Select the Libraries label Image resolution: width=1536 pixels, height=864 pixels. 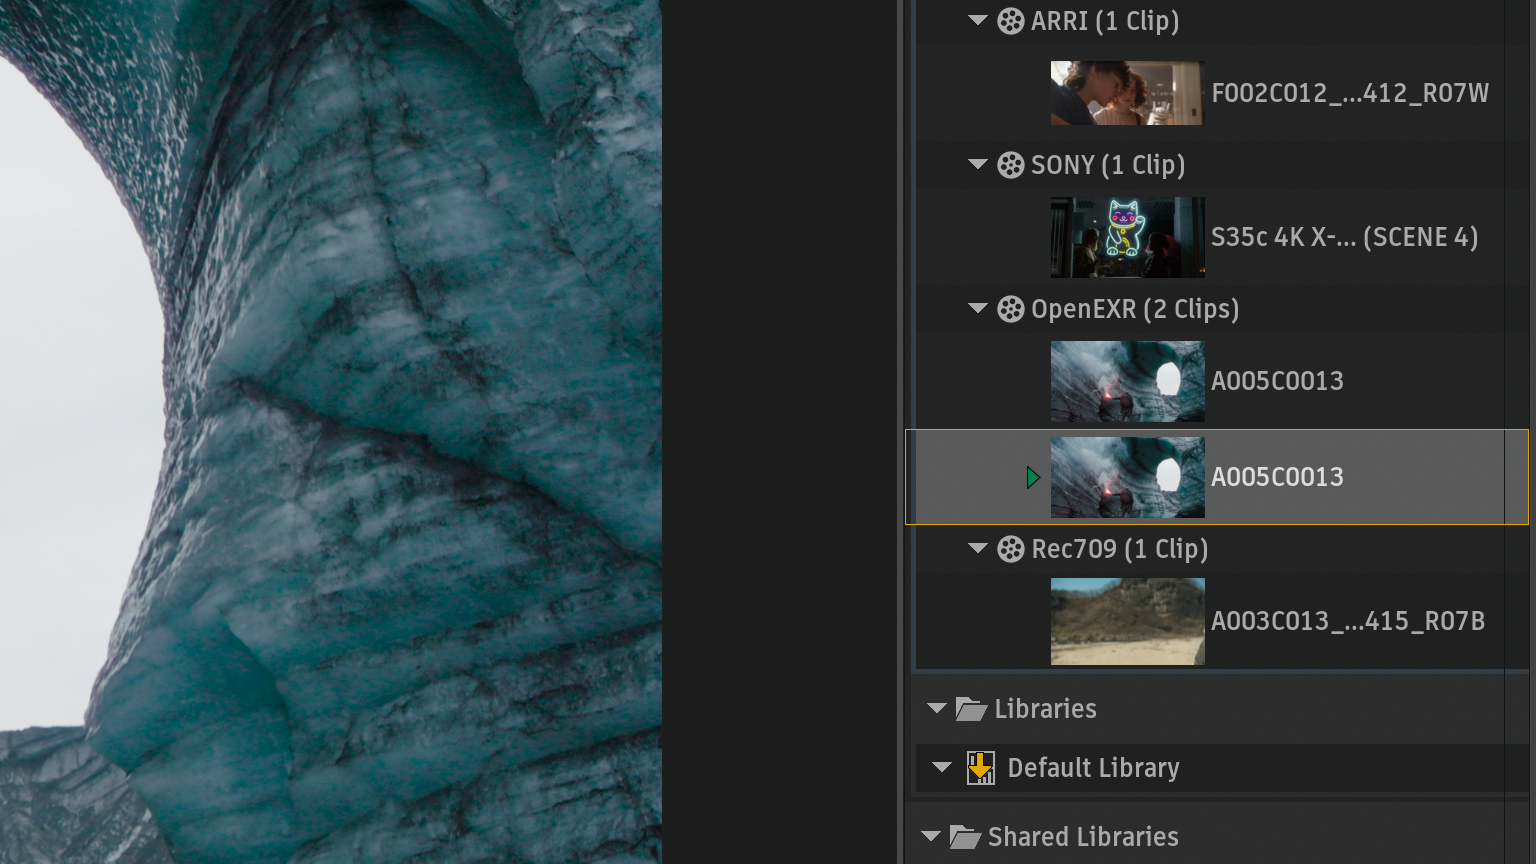(1045, 709)
